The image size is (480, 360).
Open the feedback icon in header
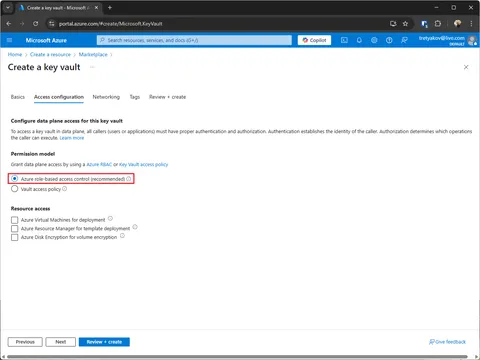pyautogui.click(x=404, y=40)
